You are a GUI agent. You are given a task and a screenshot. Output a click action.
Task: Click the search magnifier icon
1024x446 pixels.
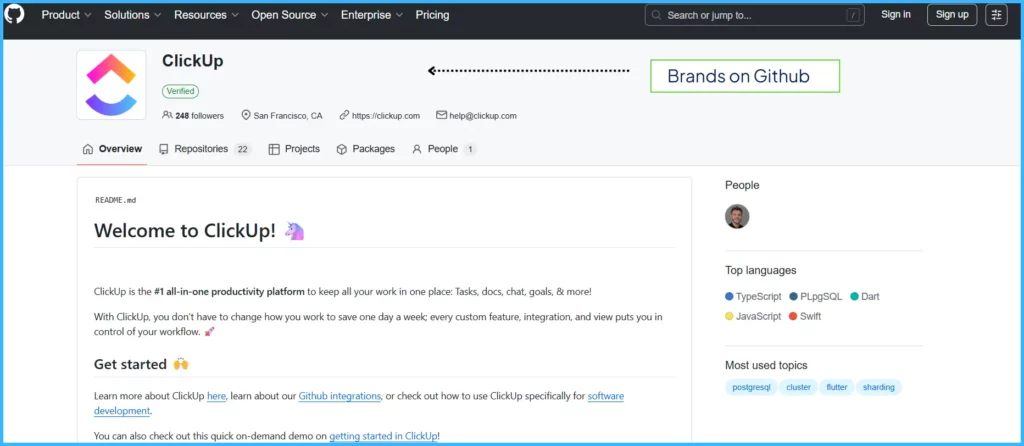656,15
